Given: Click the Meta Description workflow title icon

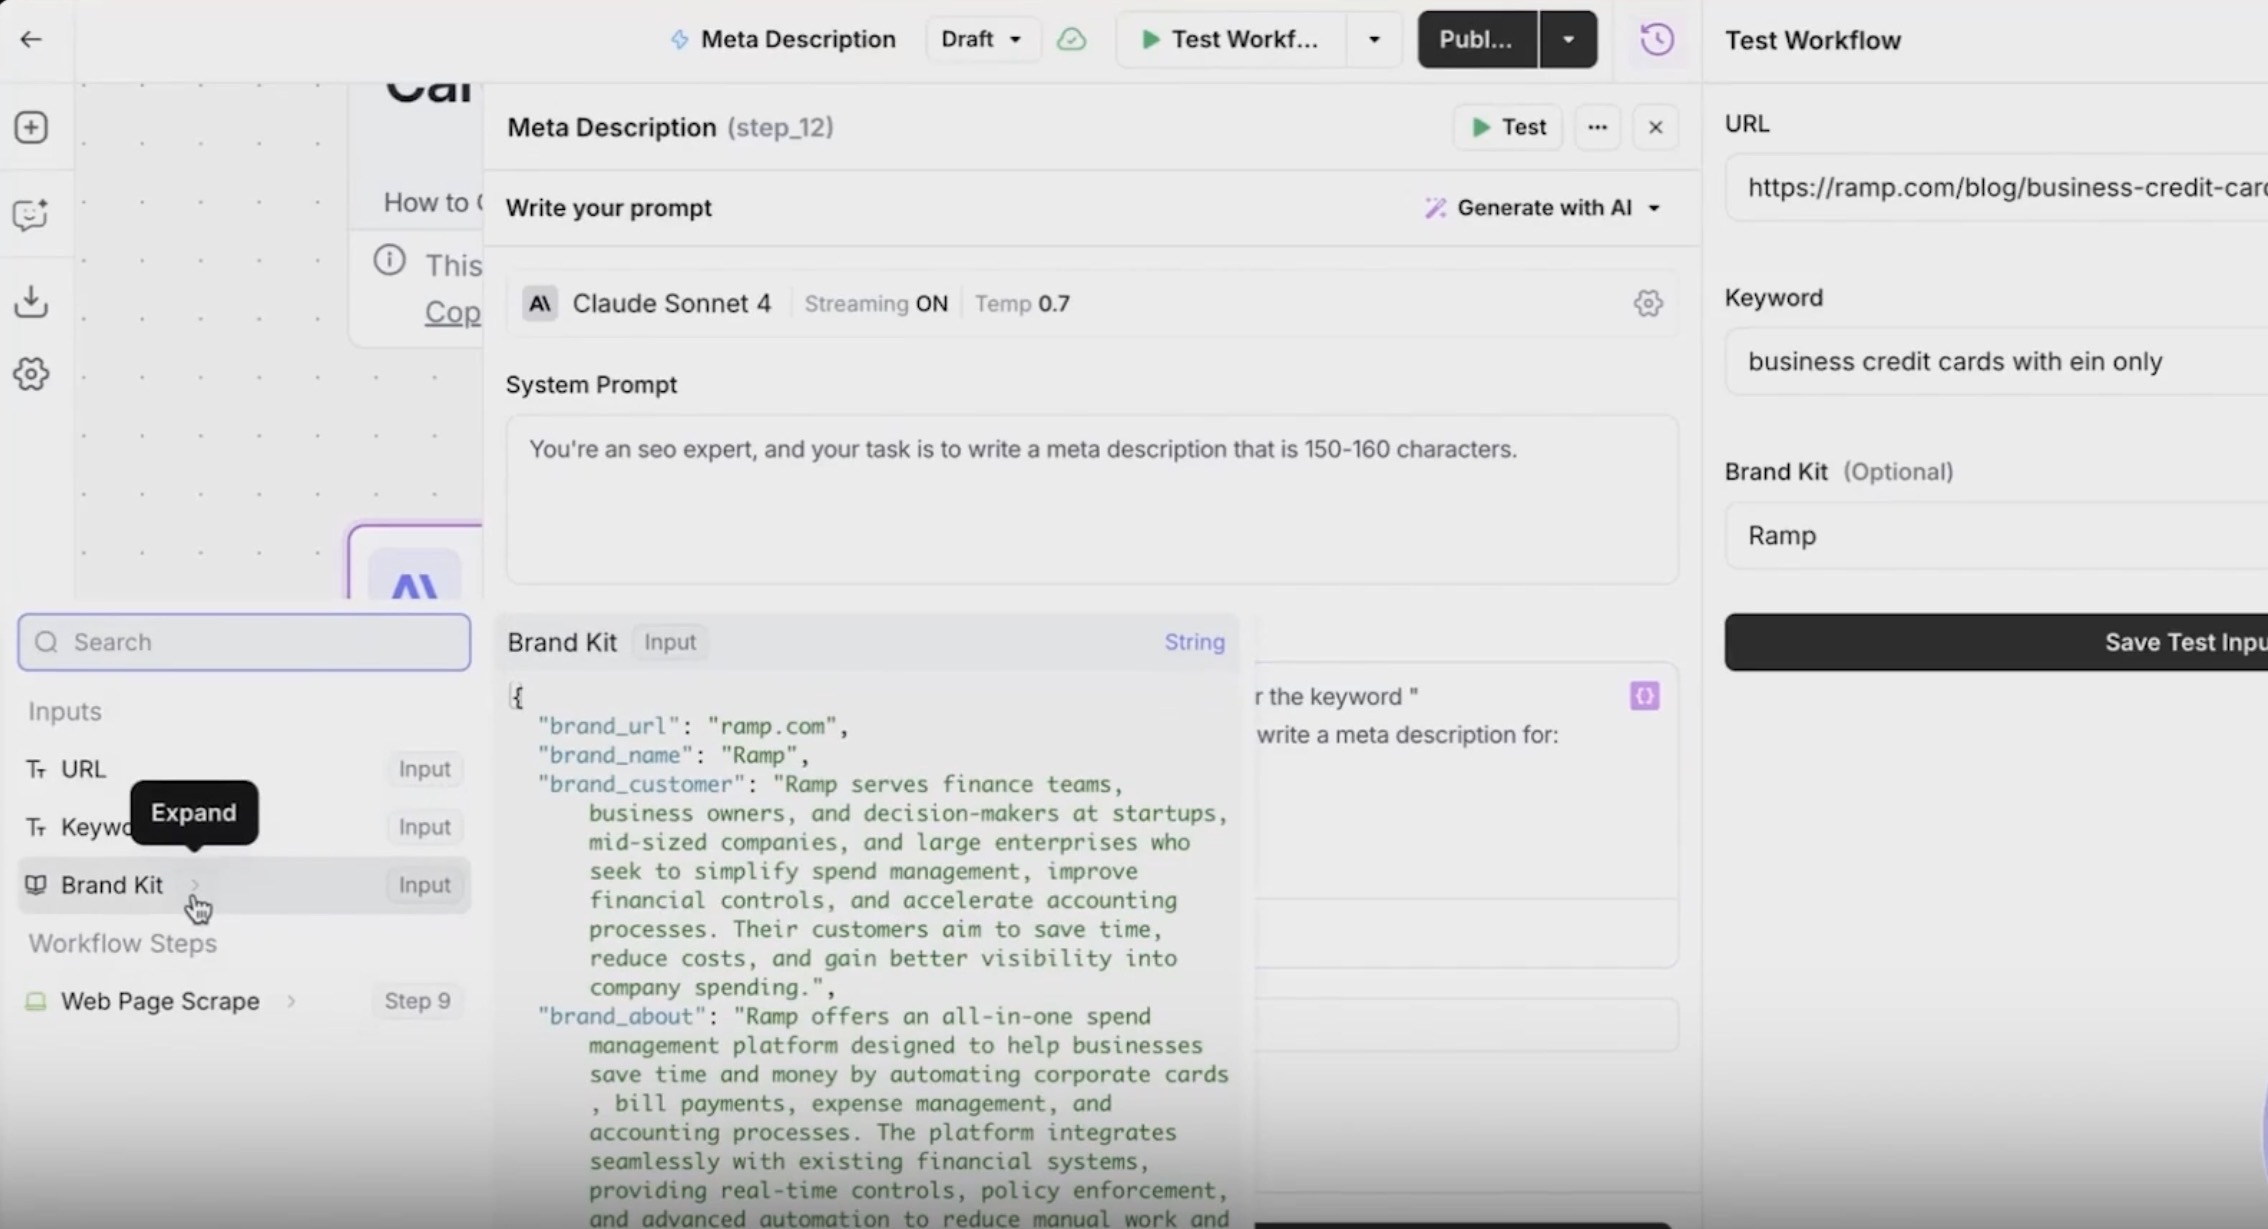Looking at the screenshot, I should click(679, 39).
